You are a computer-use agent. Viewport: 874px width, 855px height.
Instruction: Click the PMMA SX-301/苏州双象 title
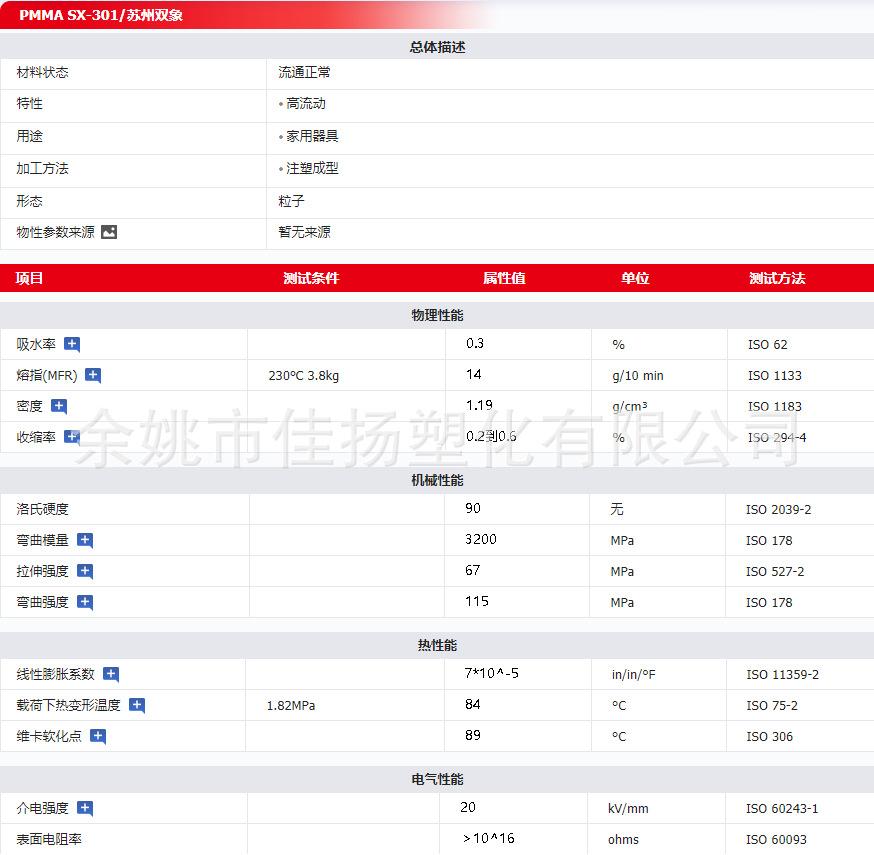(101, 15)
